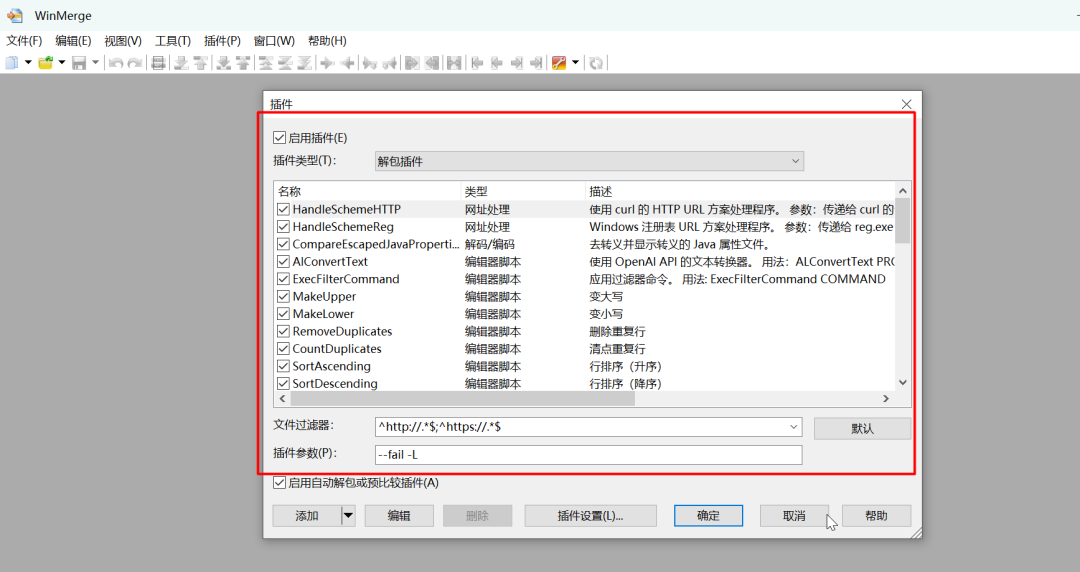Click the plugin list scroll-down arrow
The width and height of the screenshot is (1080, 572).
(902, 382)
